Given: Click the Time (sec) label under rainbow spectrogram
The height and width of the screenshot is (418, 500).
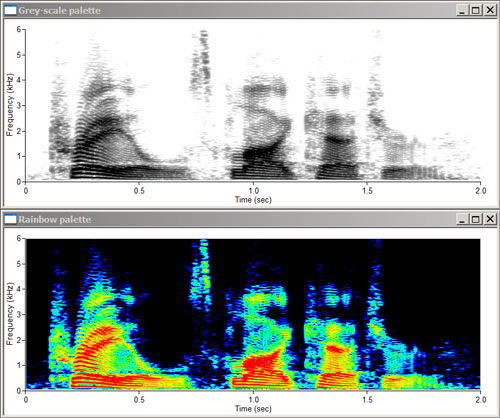Looking at the screenshot, I should point(253,409).
